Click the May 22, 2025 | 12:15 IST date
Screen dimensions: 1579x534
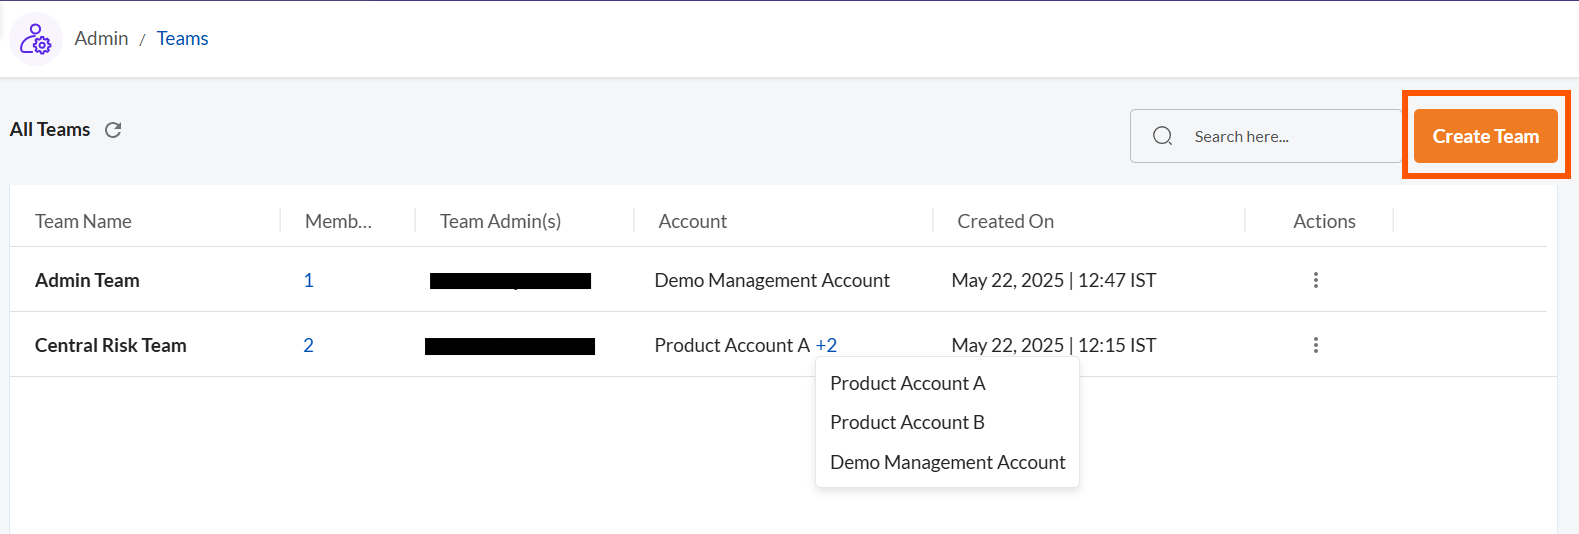tap(1053, 345)
